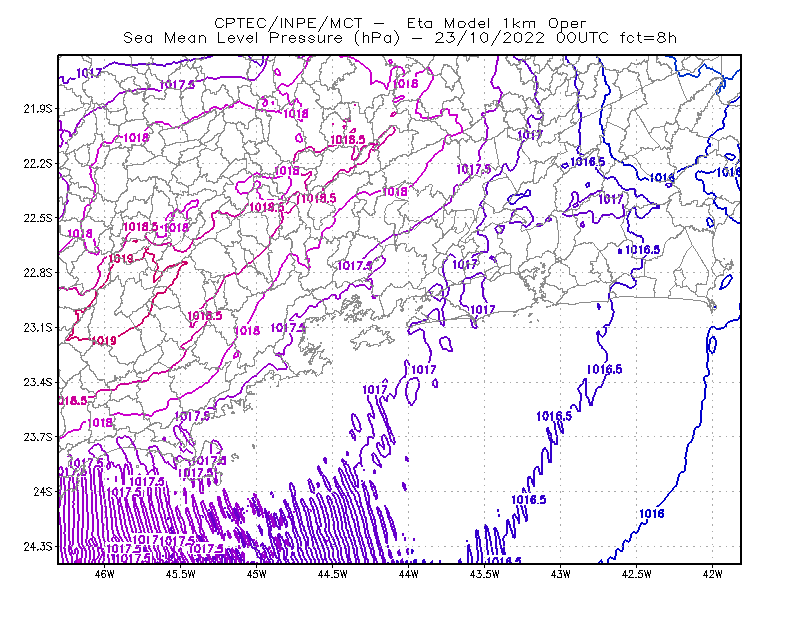Click the '44W' longitude axis label
This screenshot has height=618, width=800.
tap(409, 574)
